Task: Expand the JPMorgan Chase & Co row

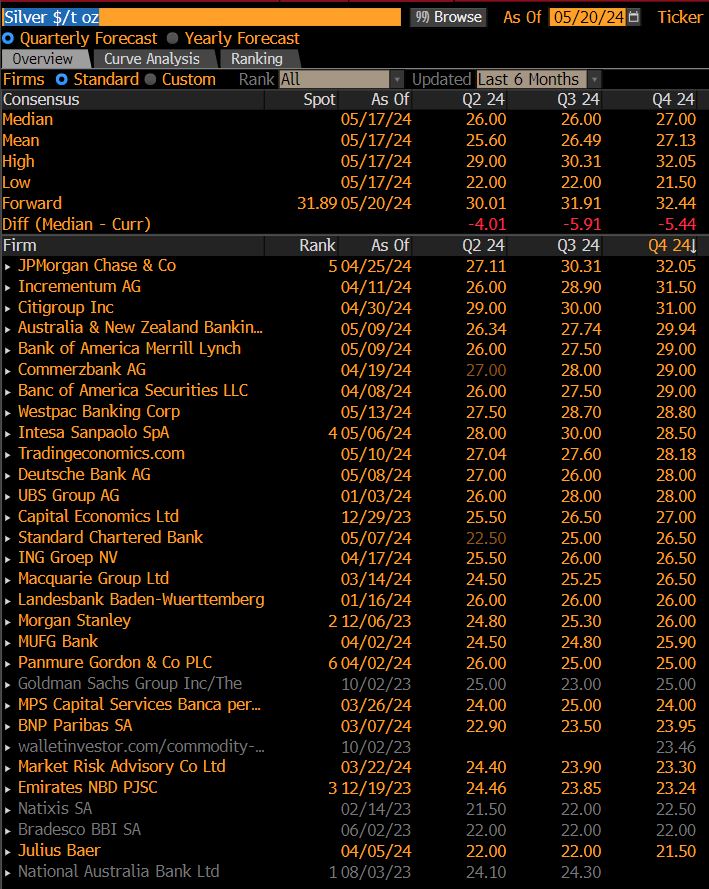Action: pyautogui.click(x=7, y=266)
